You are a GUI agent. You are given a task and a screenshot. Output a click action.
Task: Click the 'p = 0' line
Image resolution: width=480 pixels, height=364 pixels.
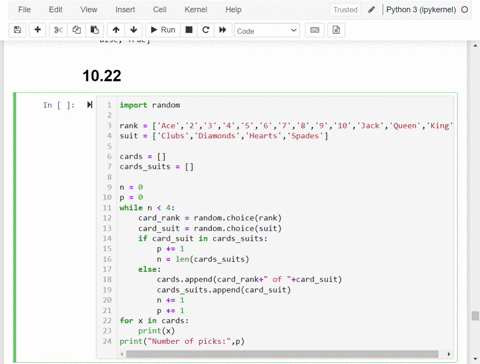(x=131, y=197)
